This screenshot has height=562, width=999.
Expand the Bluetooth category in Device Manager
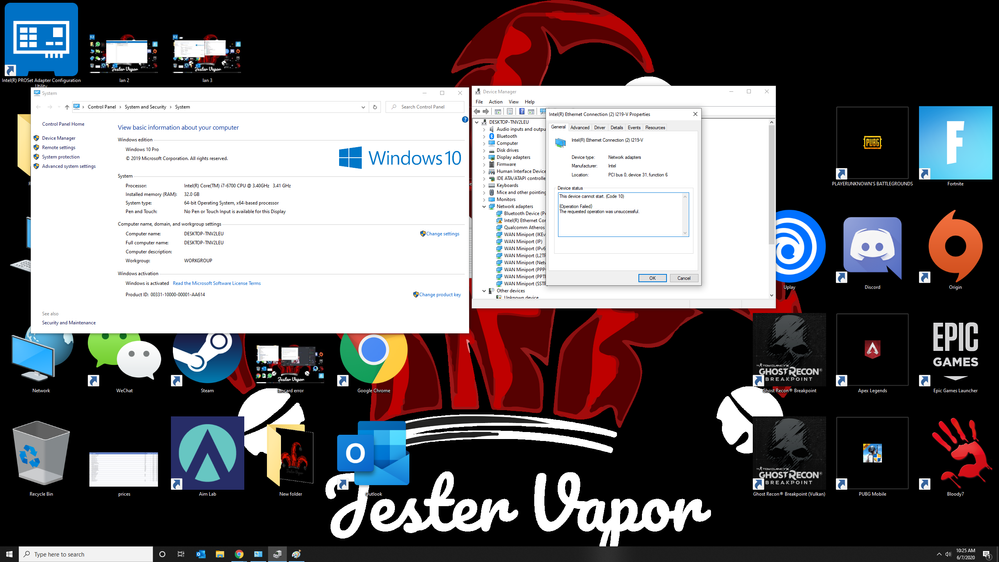pyautogui.click(x=484, y=136)
